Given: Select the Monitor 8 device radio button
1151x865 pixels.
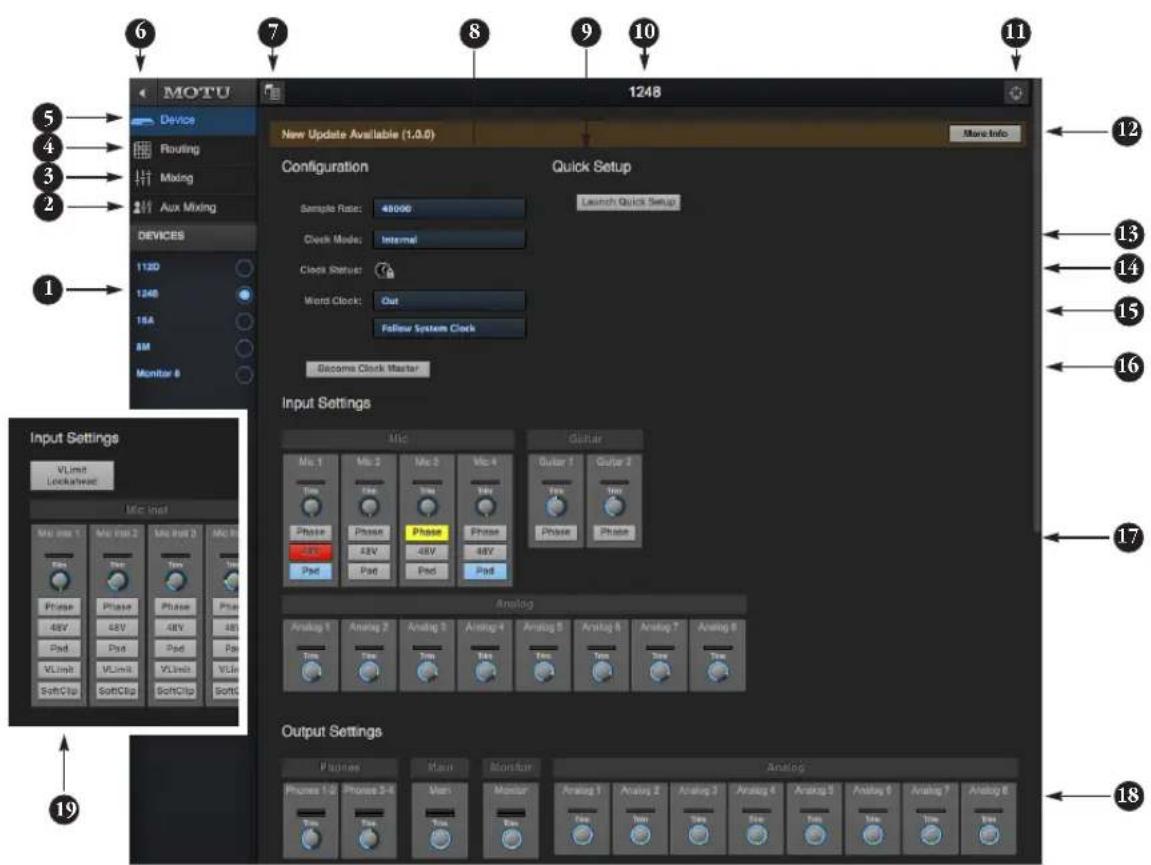Looking at the screenshot, I should pos(244,374).
